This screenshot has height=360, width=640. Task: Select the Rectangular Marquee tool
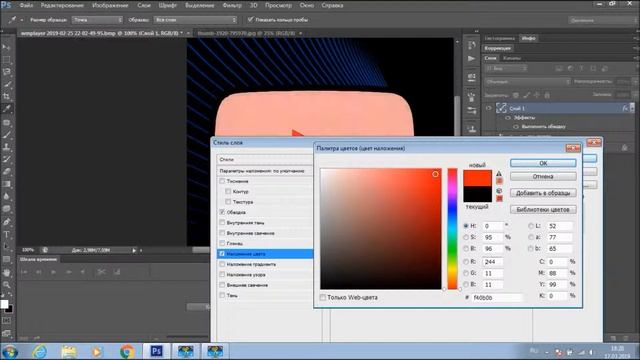click(x=7, y=60)
